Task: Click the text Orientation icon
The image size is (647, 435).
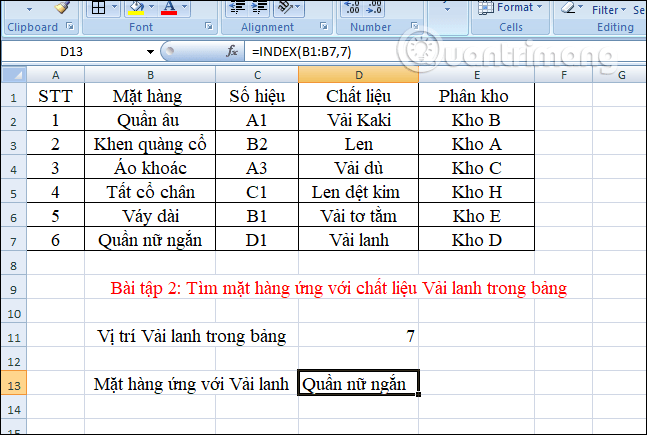Action: coord(285,7)
